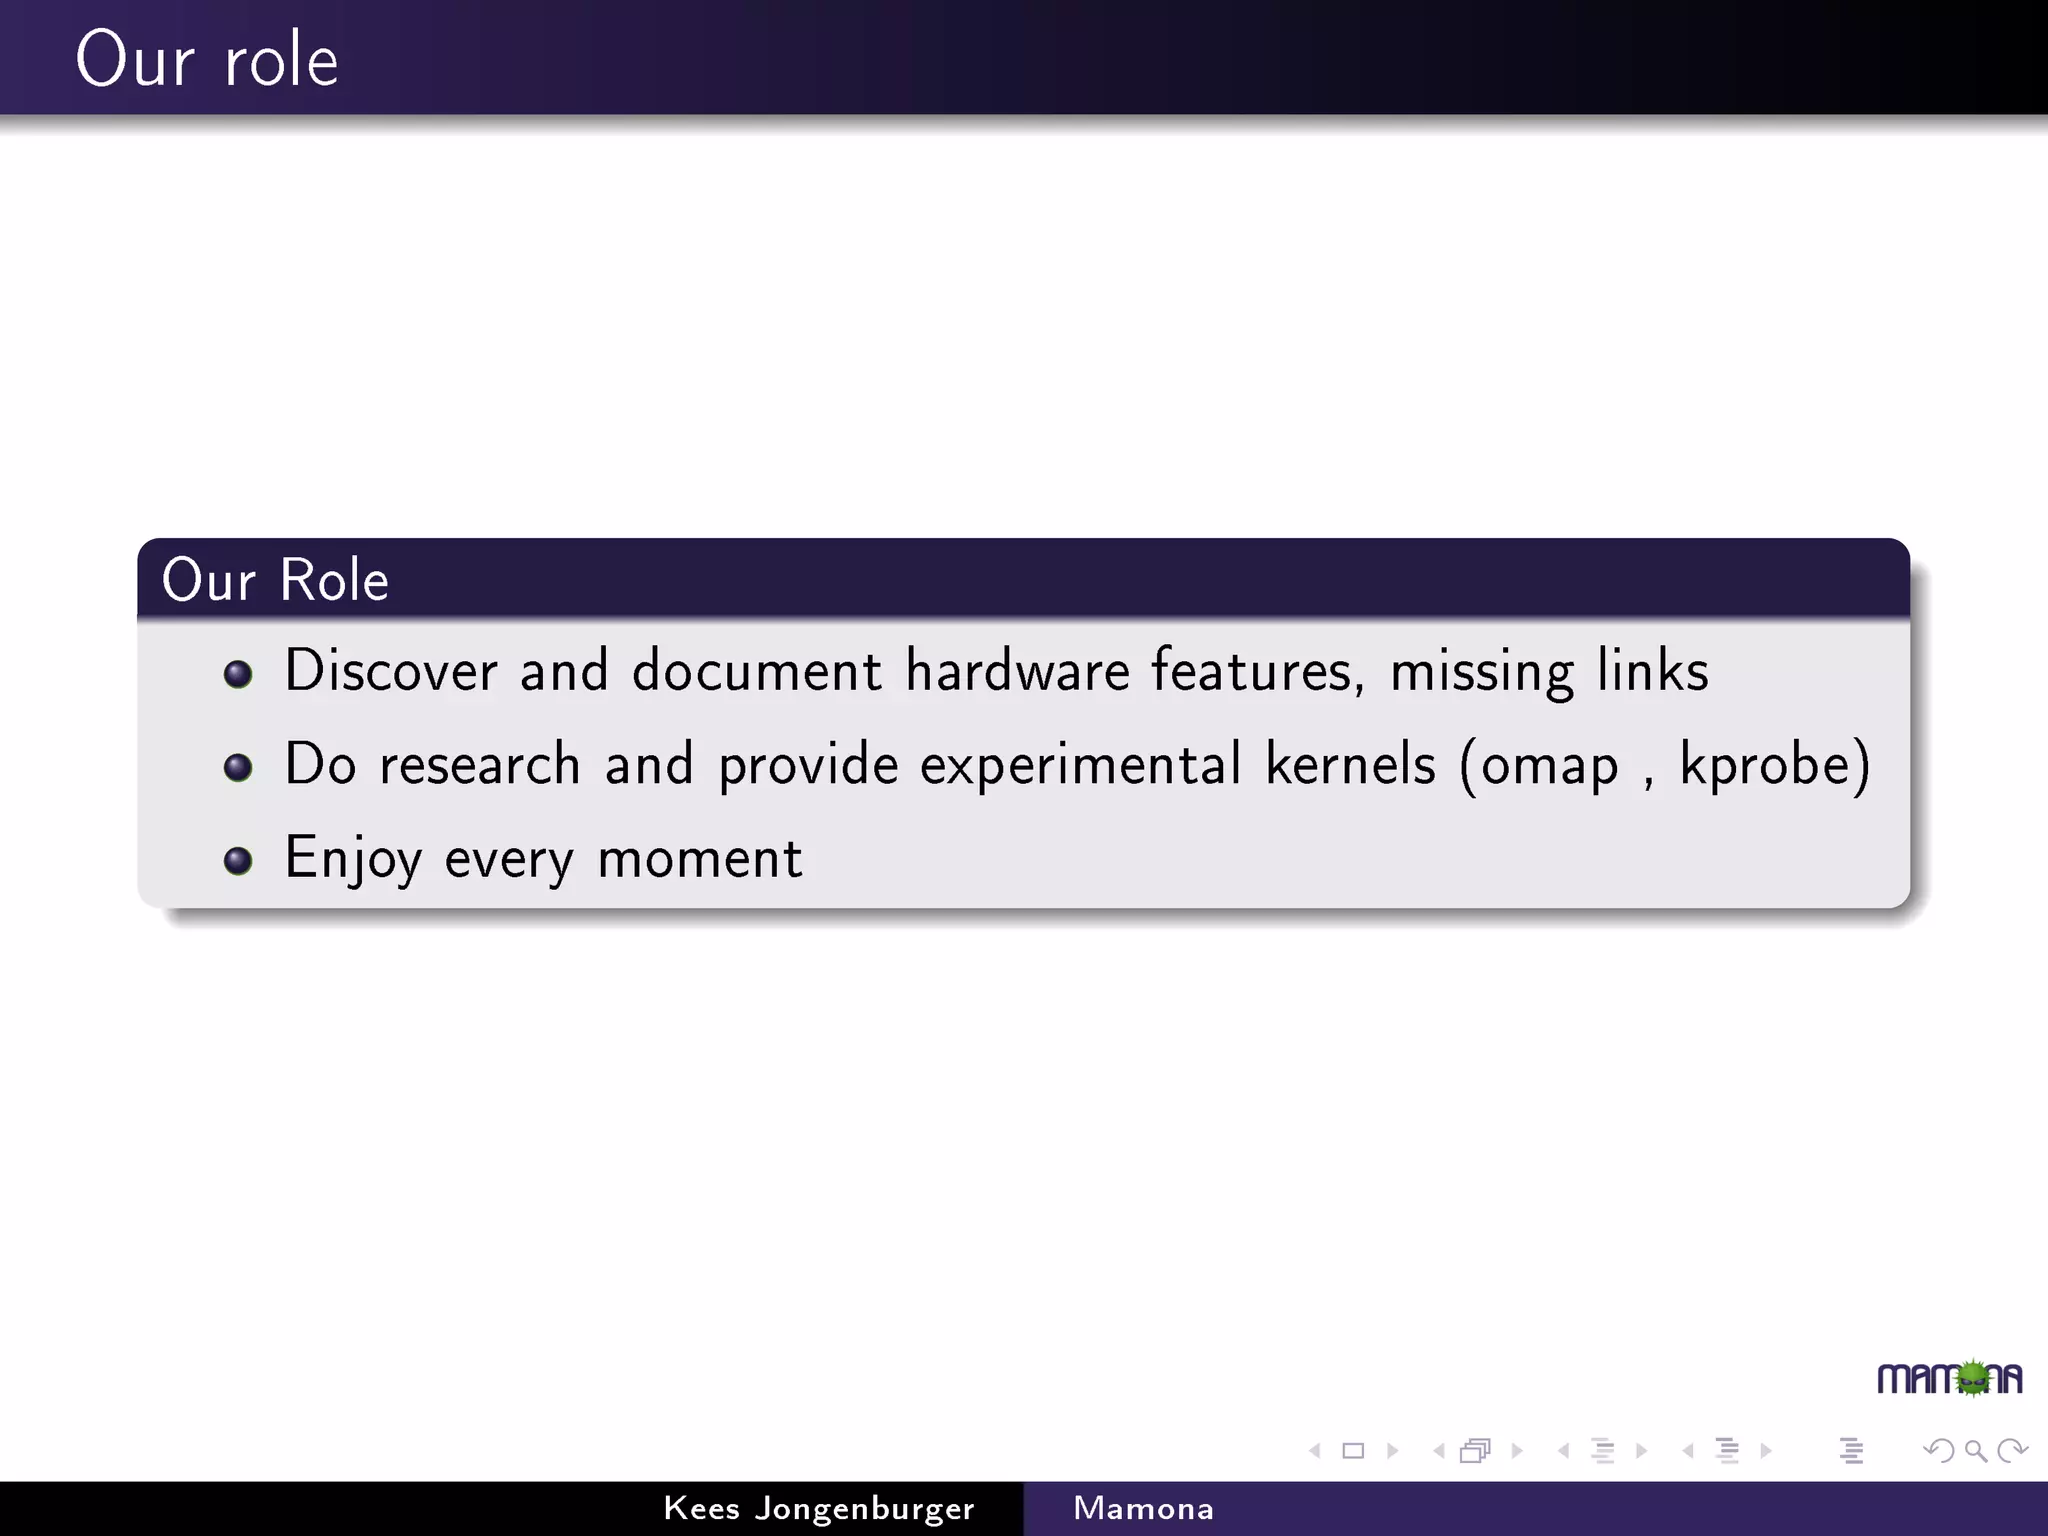Click the next frame arrow
2048x1536 pixels.
(x=1517, y=1451)
